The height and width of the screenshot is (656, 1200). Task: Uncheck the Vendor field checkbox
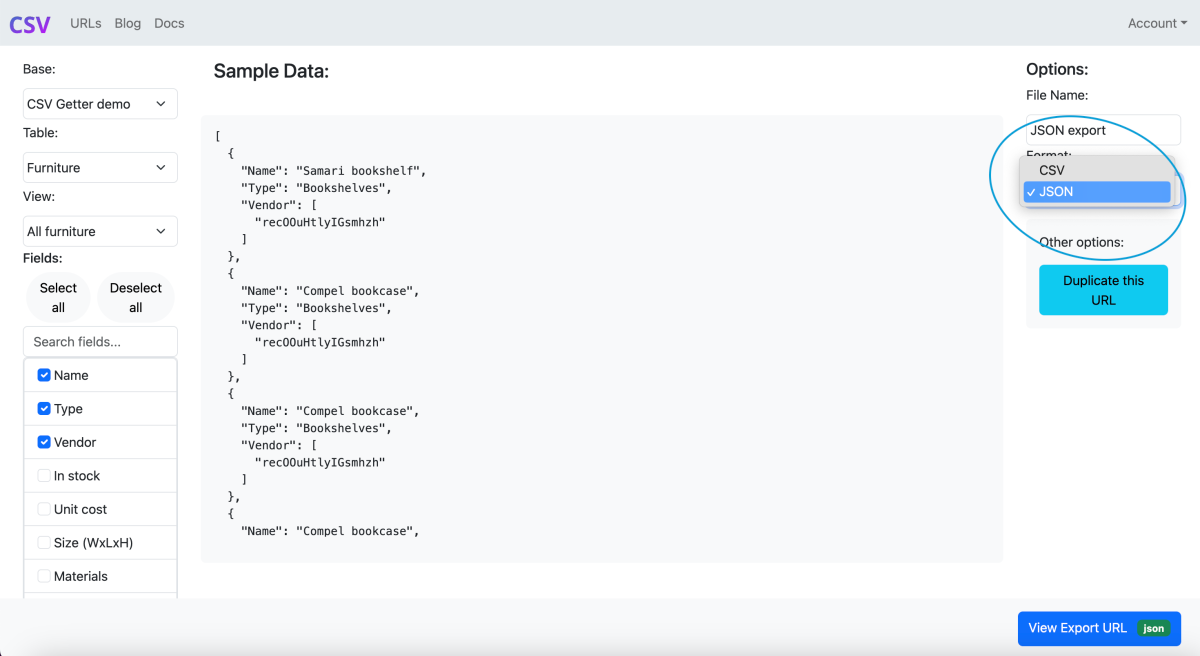tap(43, 441)
